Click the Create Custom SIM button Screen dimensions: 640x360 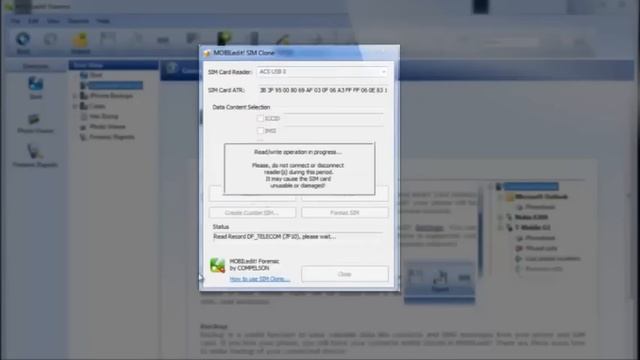252,213
